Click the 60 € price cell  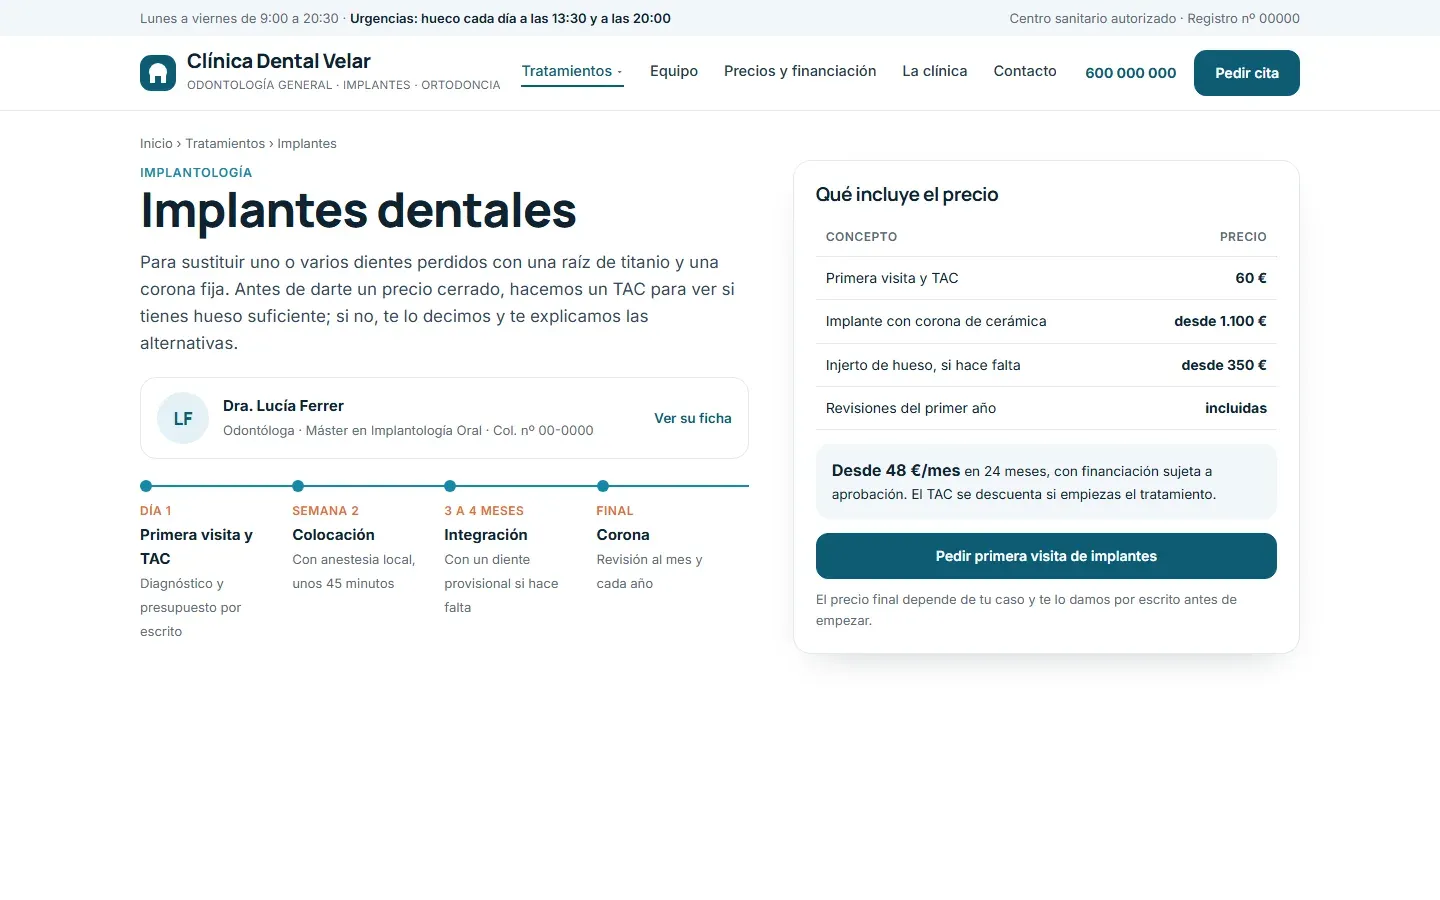[x=1251, y=278]
